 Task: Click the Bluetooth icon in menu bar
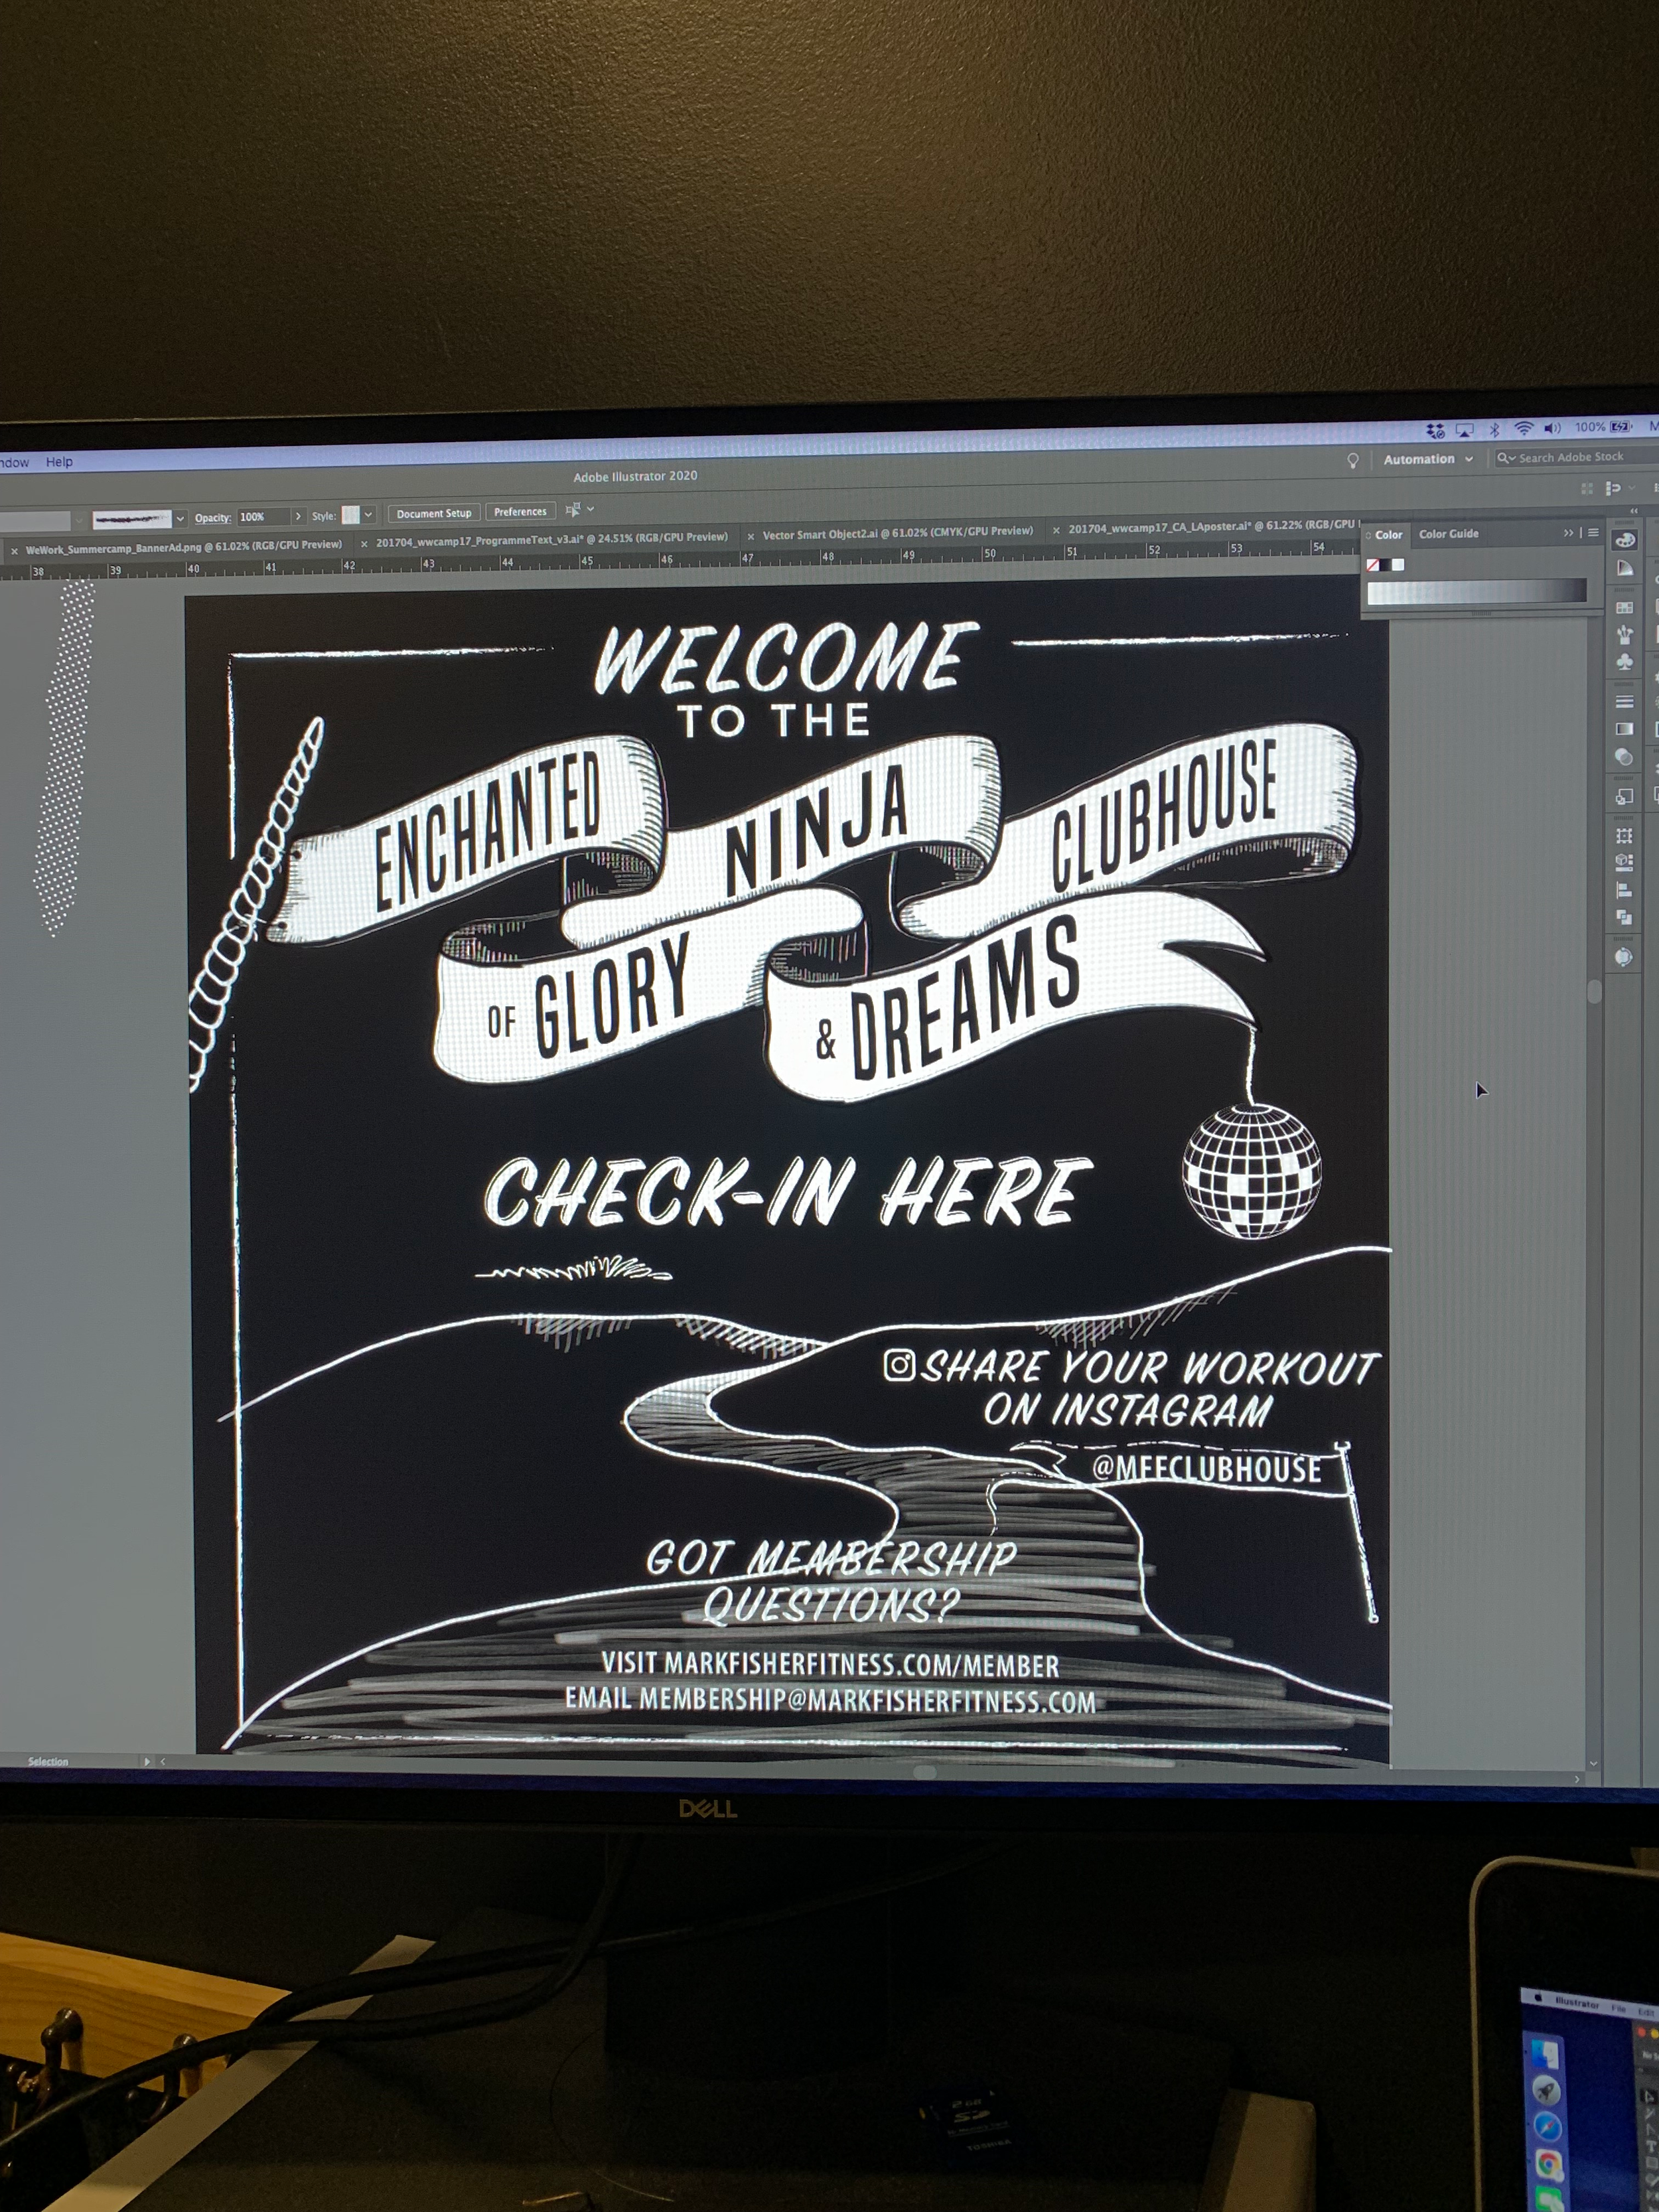click(x=1494, y=429)
